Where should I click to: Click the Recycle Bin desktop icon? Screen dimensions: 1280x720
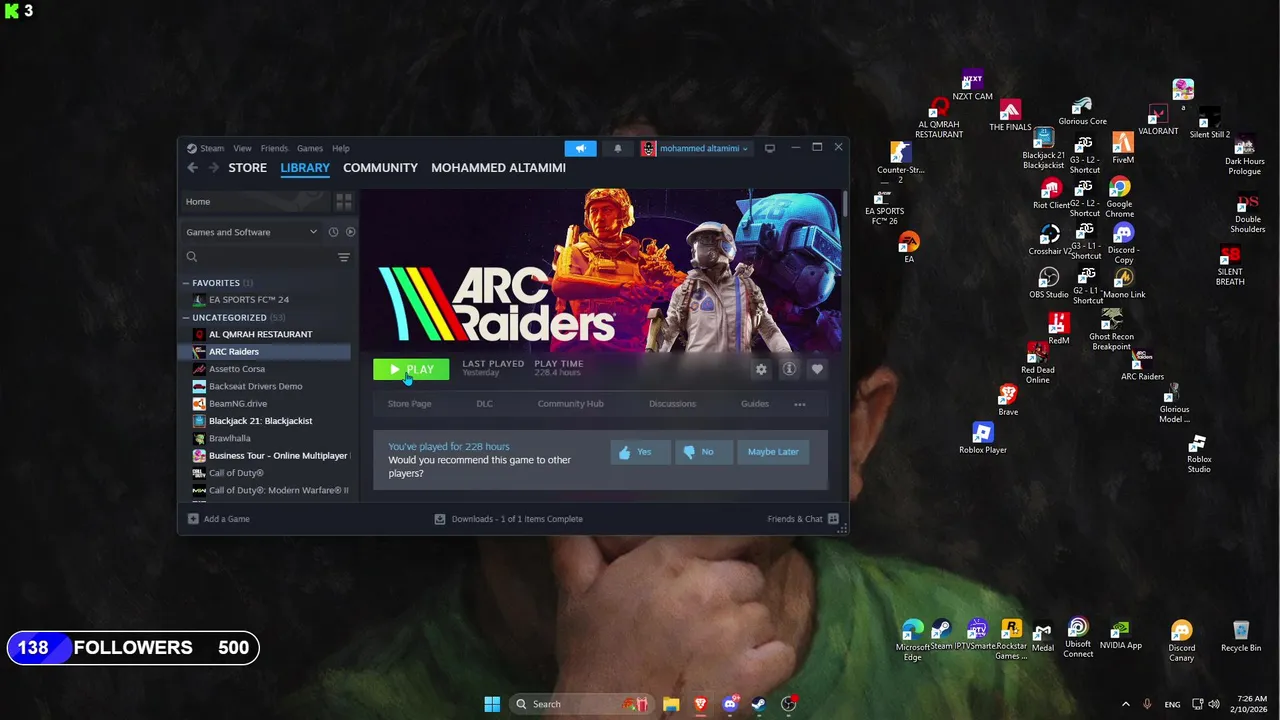click(1241, 636)
